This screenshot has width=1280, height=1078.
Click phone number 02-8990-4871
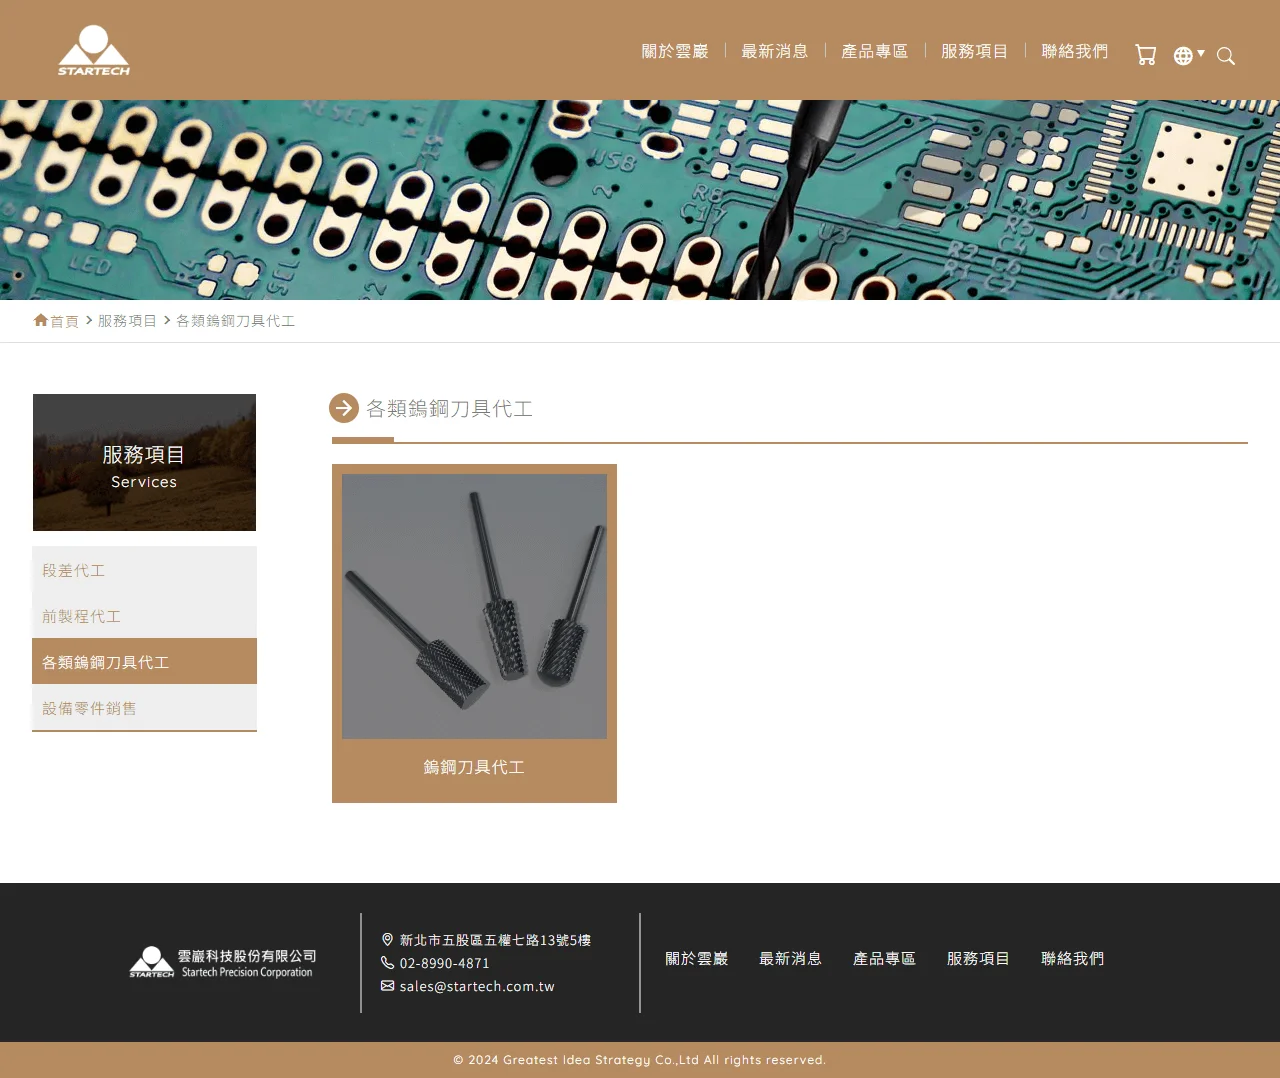coord(445,963)
